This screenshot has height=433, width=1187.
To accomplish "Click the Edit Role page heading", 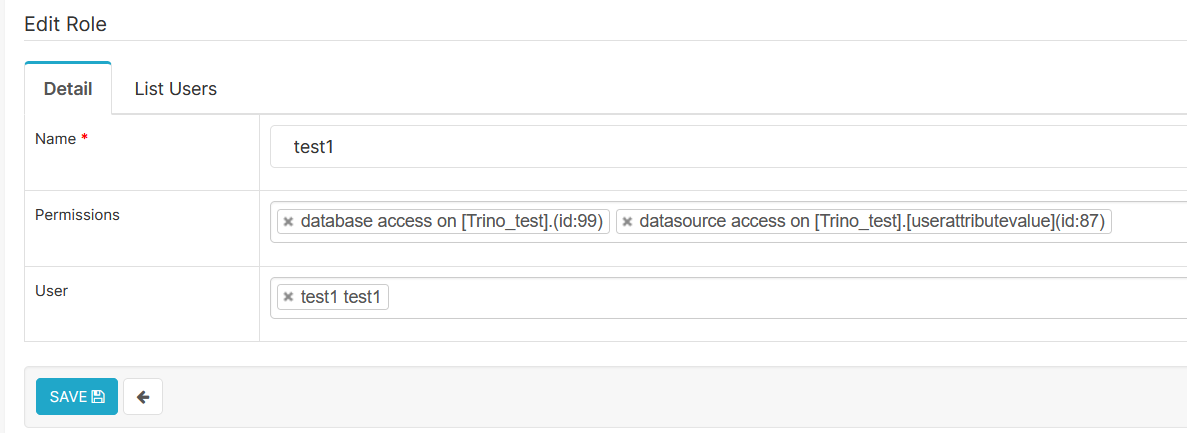I will 65,24.
